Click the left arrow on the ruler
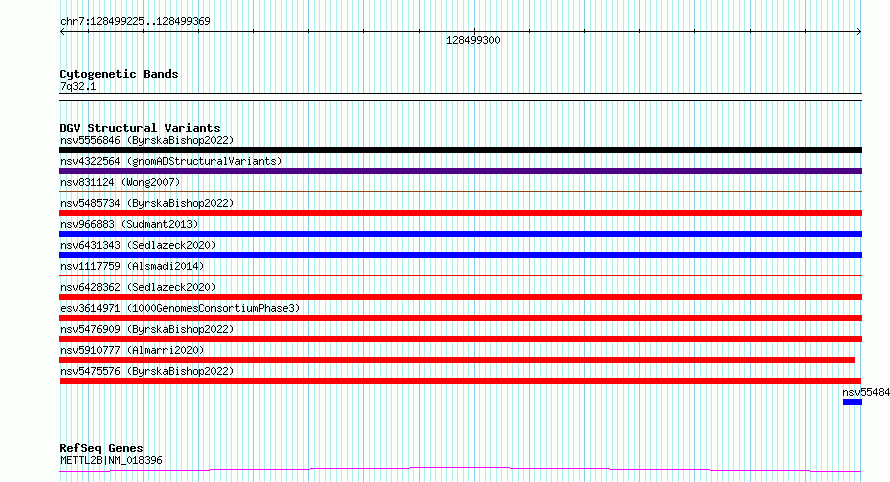Image resolution: width=890 pixels, height=482 pixels. click(x=62, y=32)
